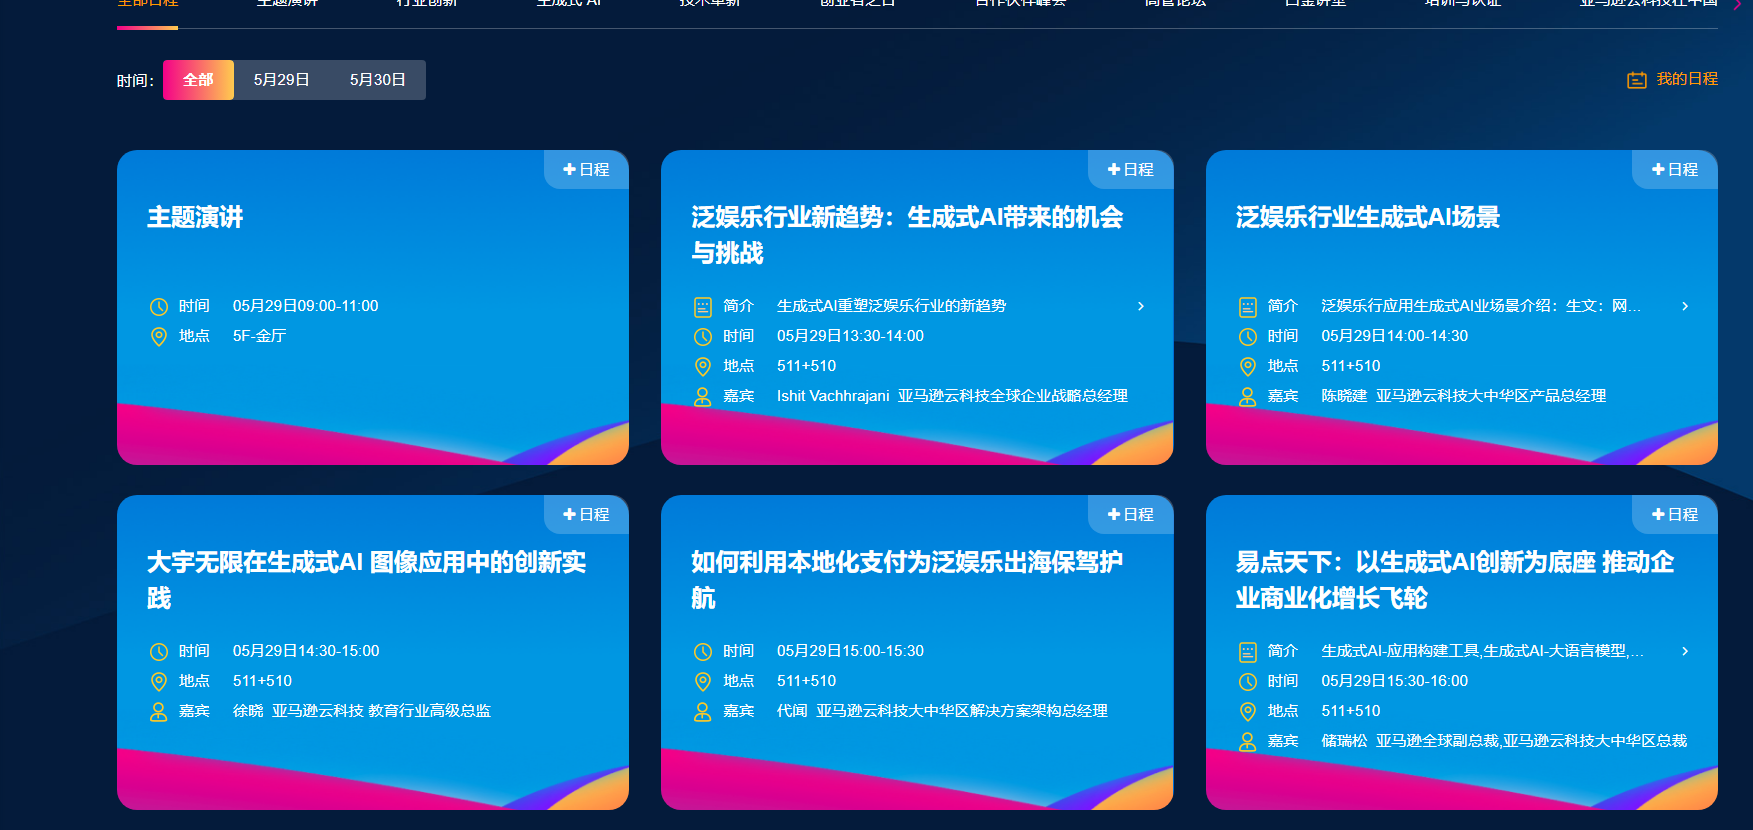Image resolution: width=1753 pixels, height=830 pixels.
Task: Click 简介 document icon in 易点天下 card
Action: pyautogui.click(x=1247, y=652)
